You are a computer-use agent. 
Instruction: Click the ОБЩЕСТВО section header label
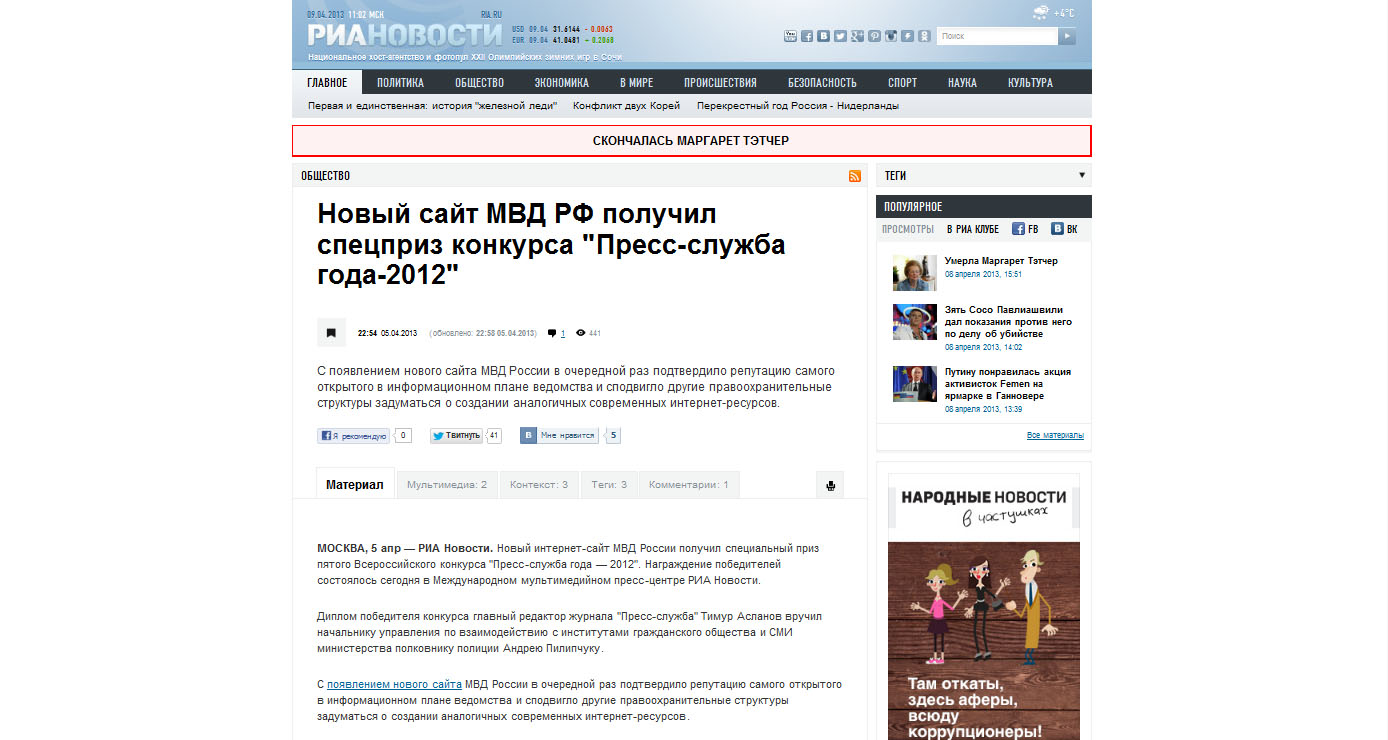click(x=325, y=176)
